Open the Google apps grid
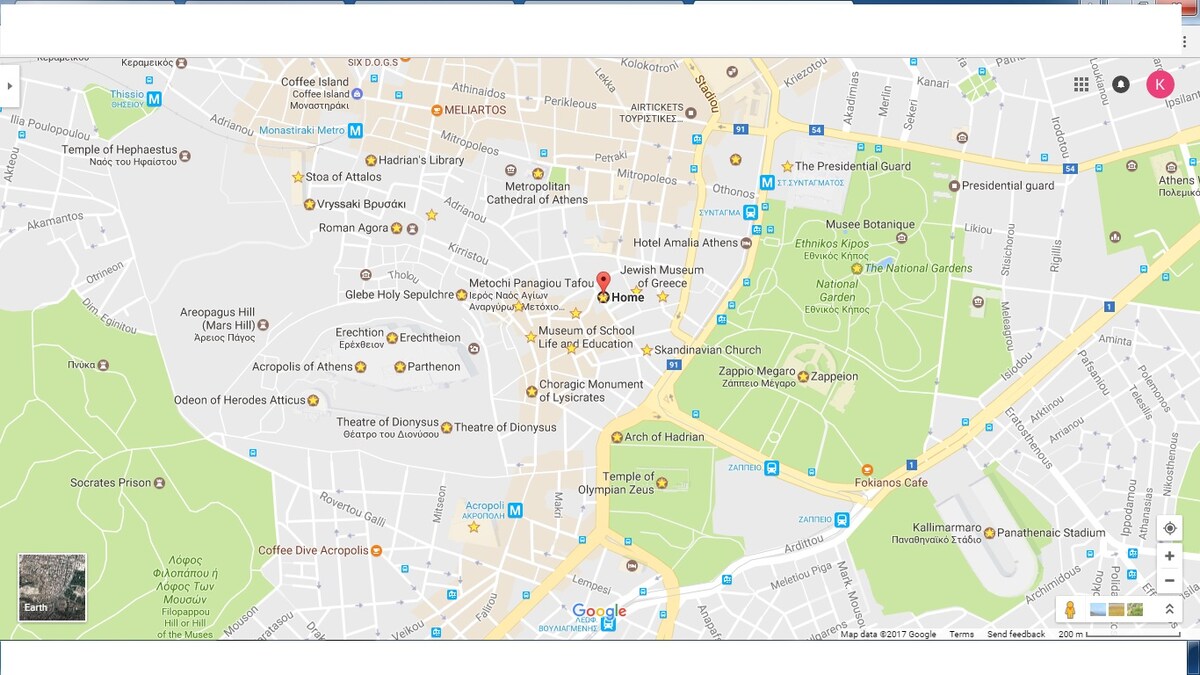This screenshot has width=1200, height=675. [x=1081, y=84]
